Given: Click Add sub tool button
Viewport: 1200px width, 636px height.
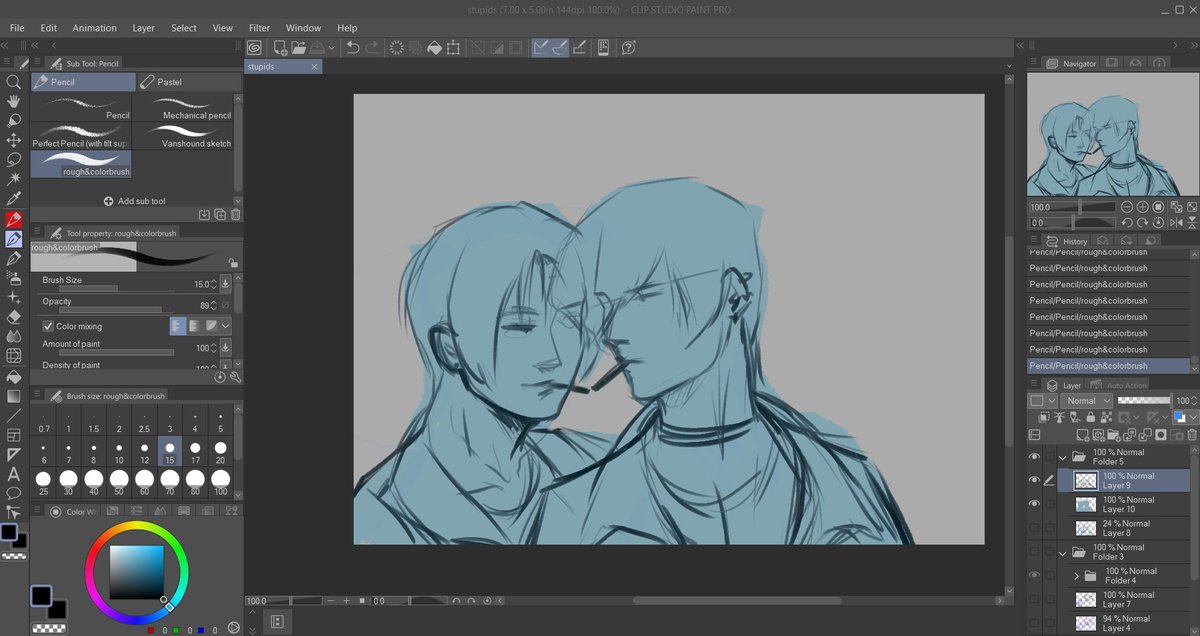Looking at the screenshot, I should click(x=134, y=201).
